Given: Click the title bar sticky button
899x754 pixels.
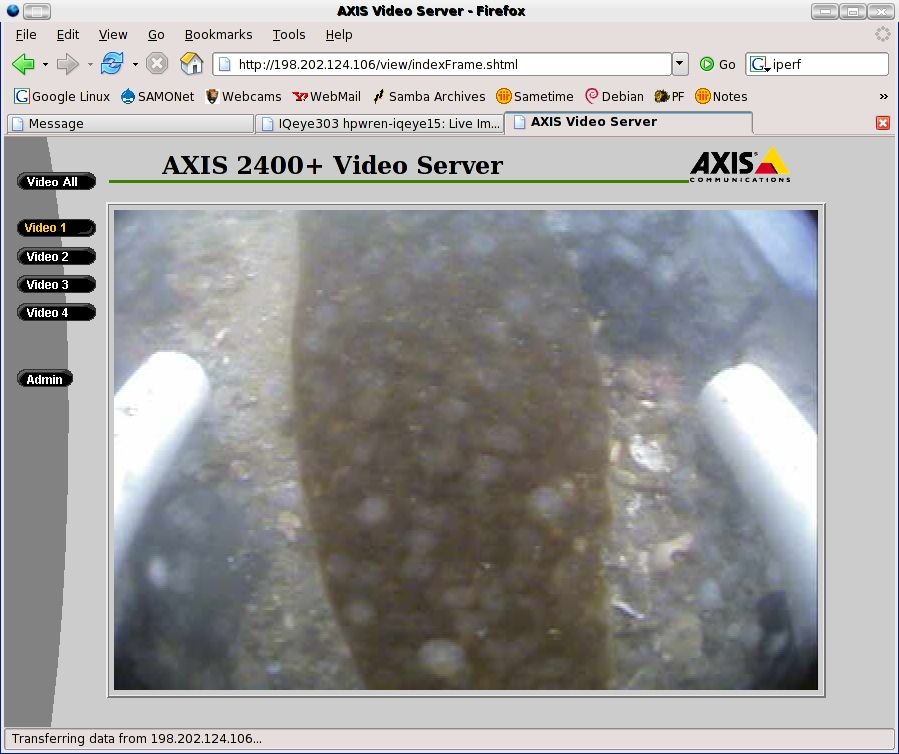Looking at the screenshot, I should (37, 11).
